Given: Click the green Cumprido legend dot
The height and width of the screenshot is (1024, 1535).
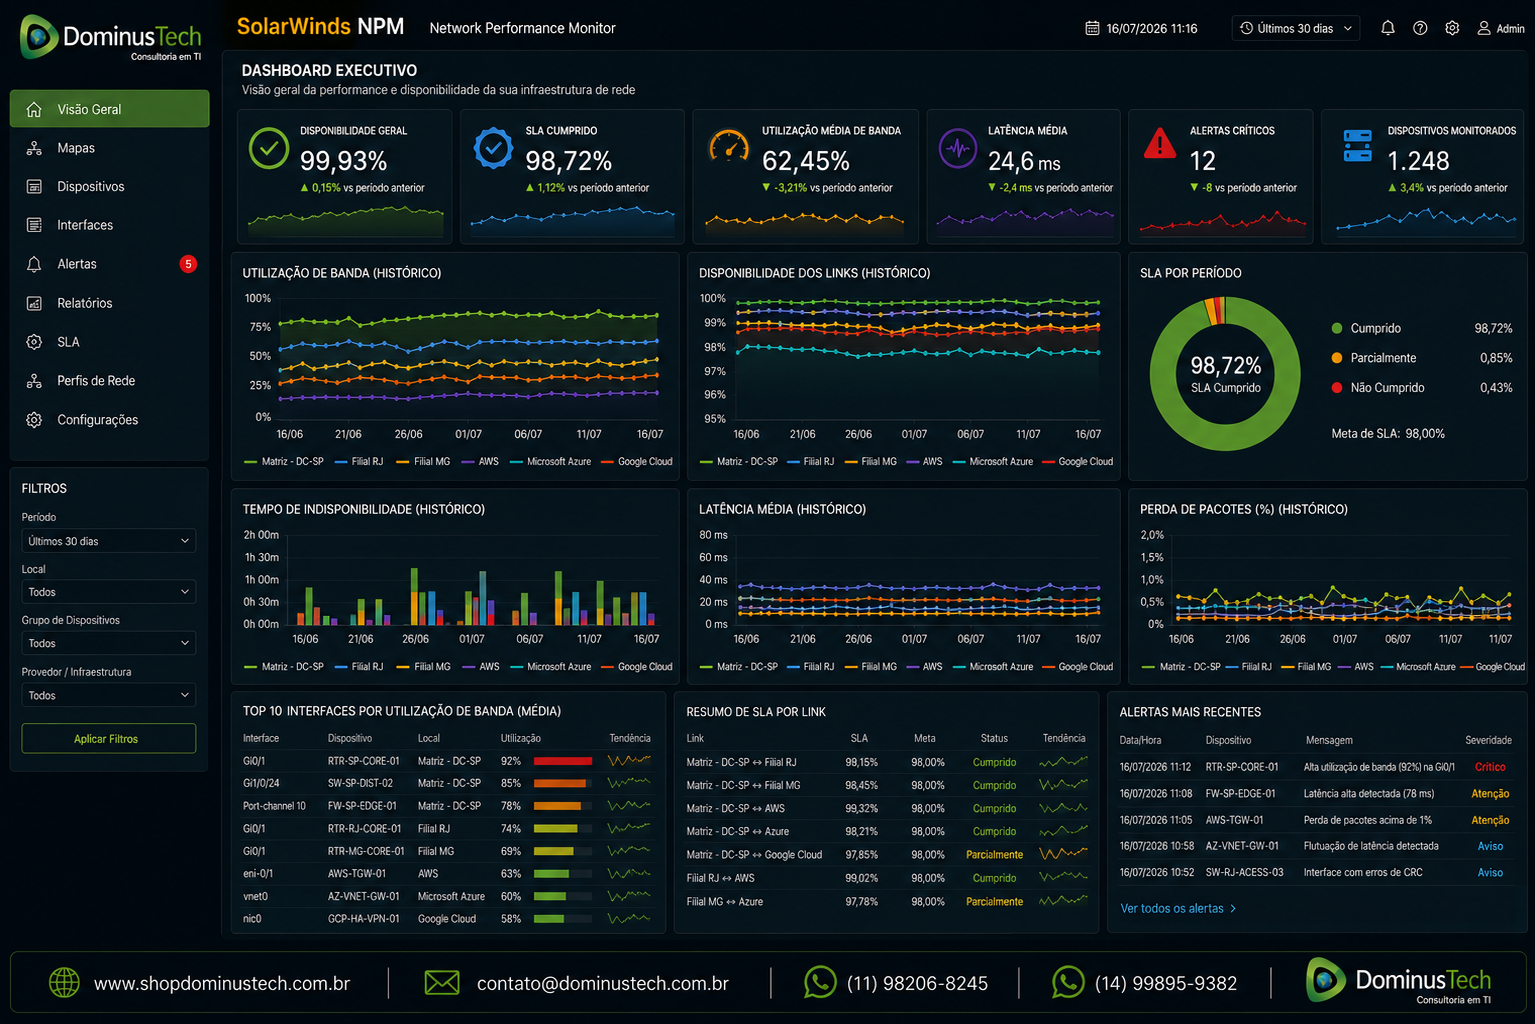Looking at the screenshot, I should pyautogui.click(x=1337, y=328).
